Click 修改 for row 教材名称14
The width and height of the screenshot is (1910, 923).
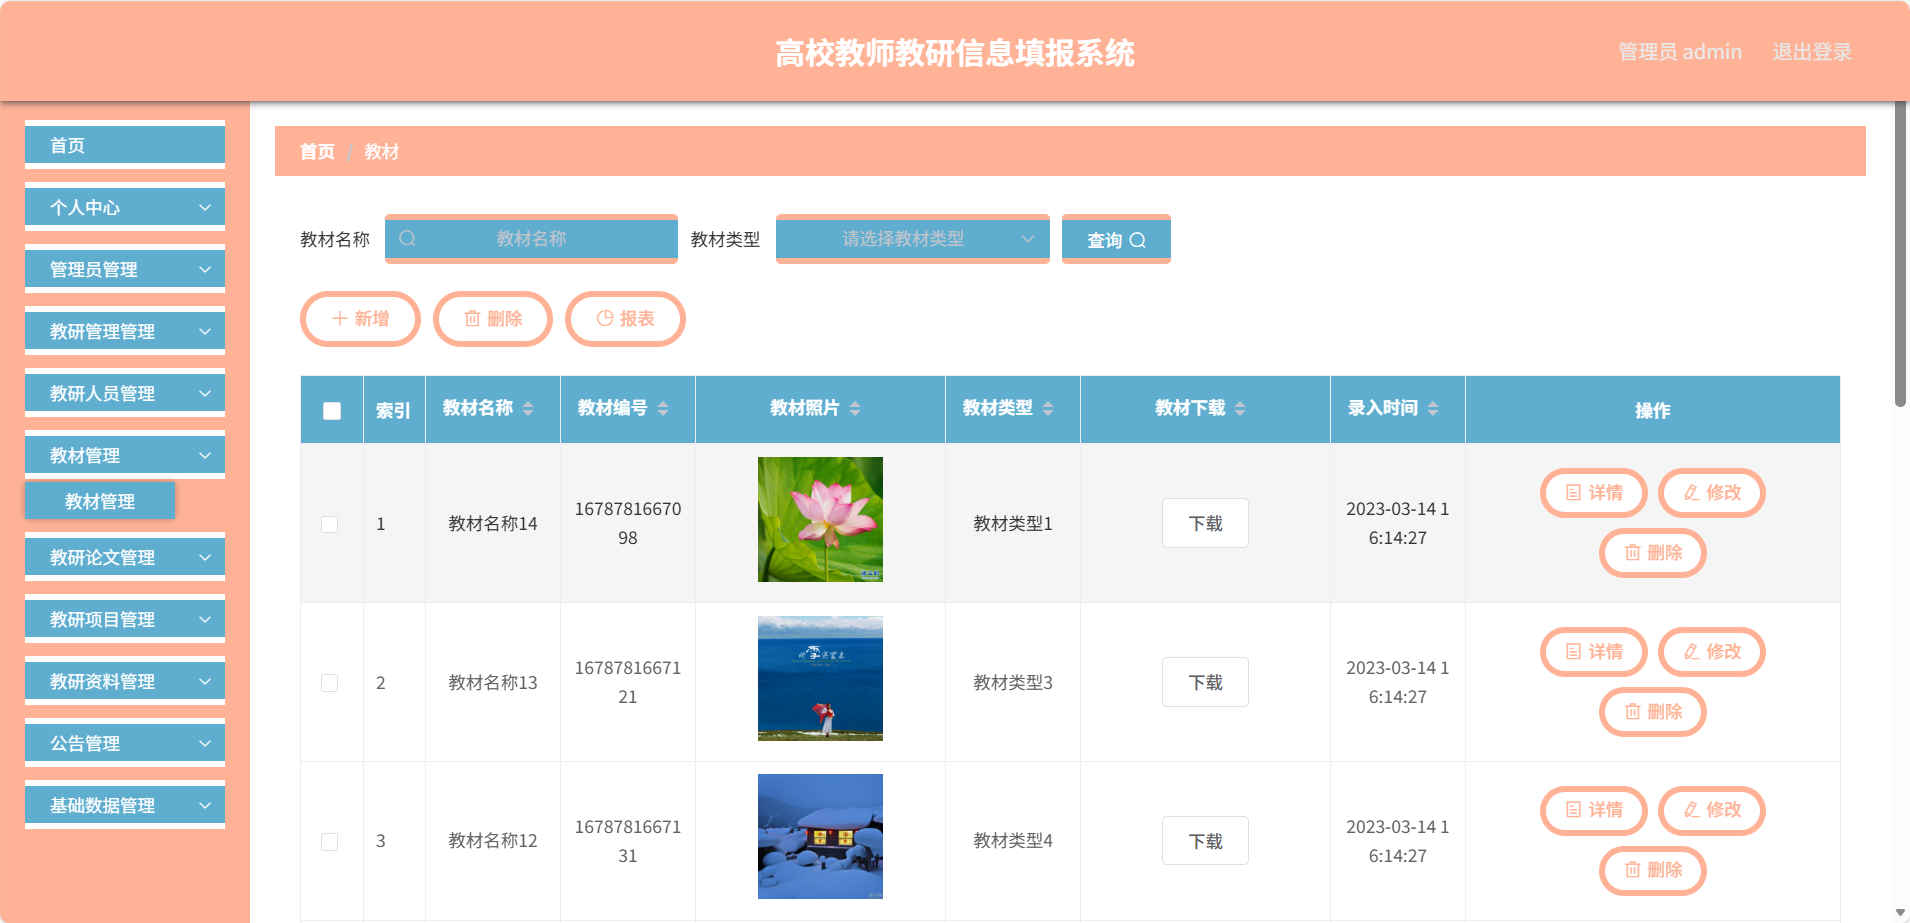point(1712,493)
